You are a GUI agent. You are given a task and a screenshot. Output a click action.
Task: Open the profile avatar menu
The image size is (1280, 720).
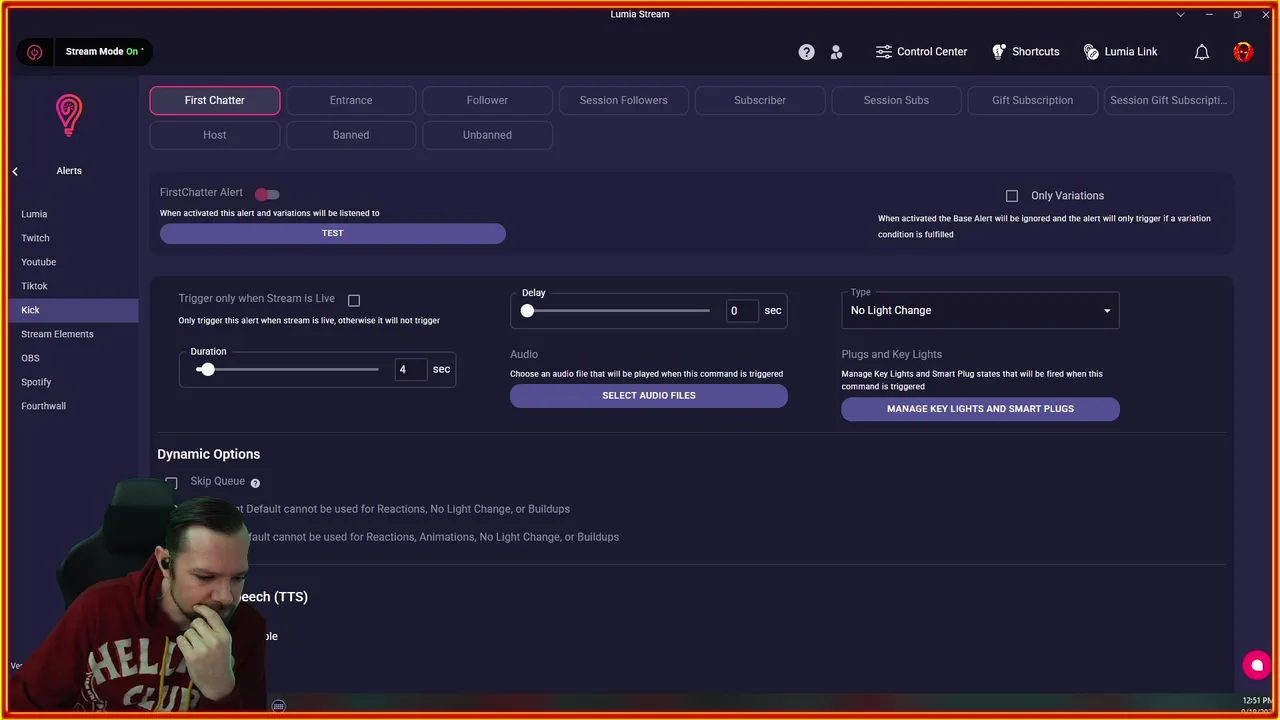coord(1243,52)
